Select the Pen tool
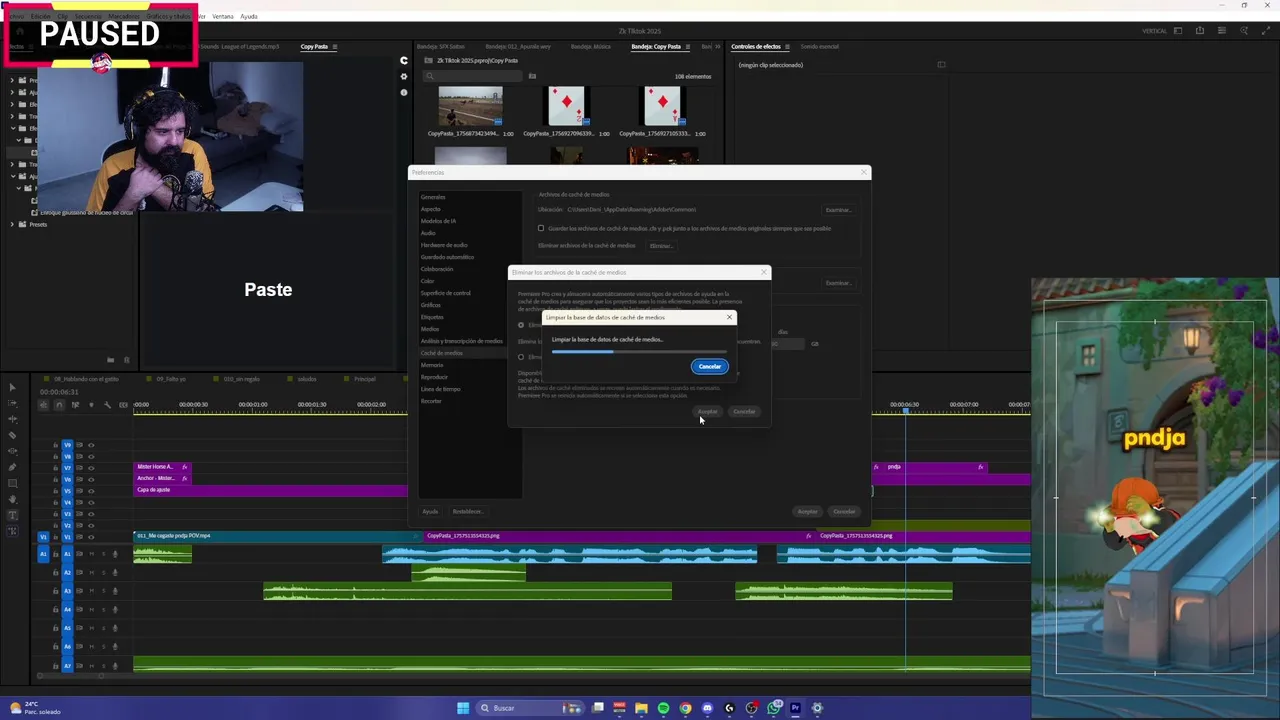 (x=12, y=467)
